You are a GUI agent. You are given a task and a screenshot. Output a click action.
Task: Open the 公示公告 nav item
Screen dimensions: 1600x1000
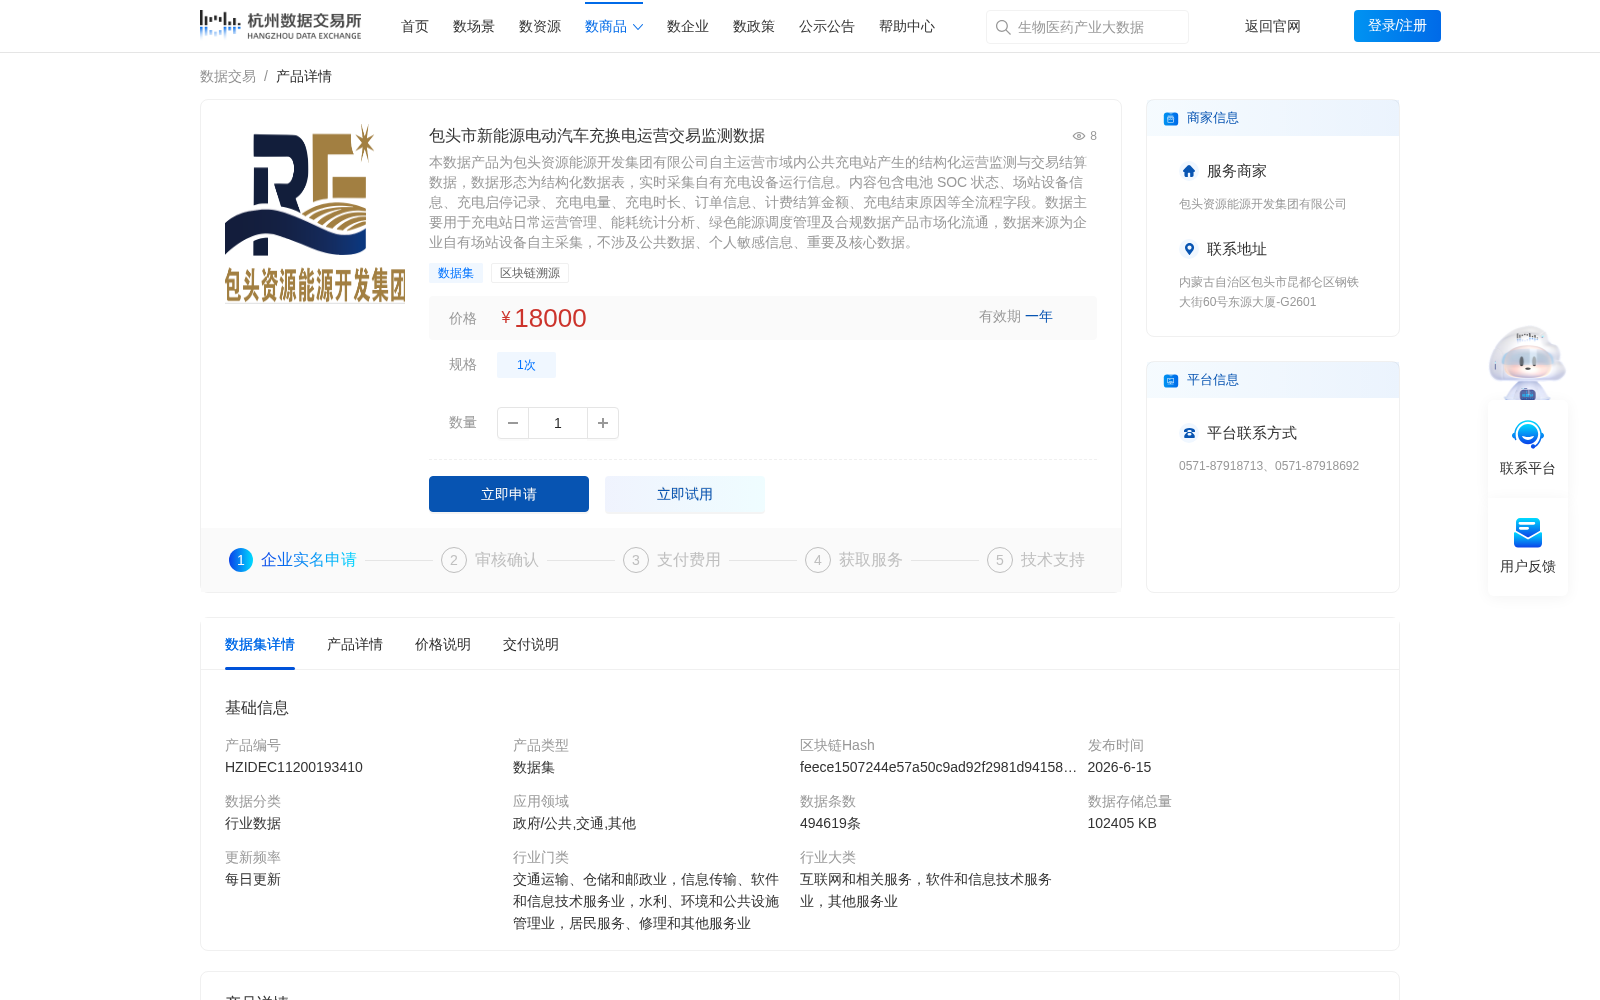point(827,27)
